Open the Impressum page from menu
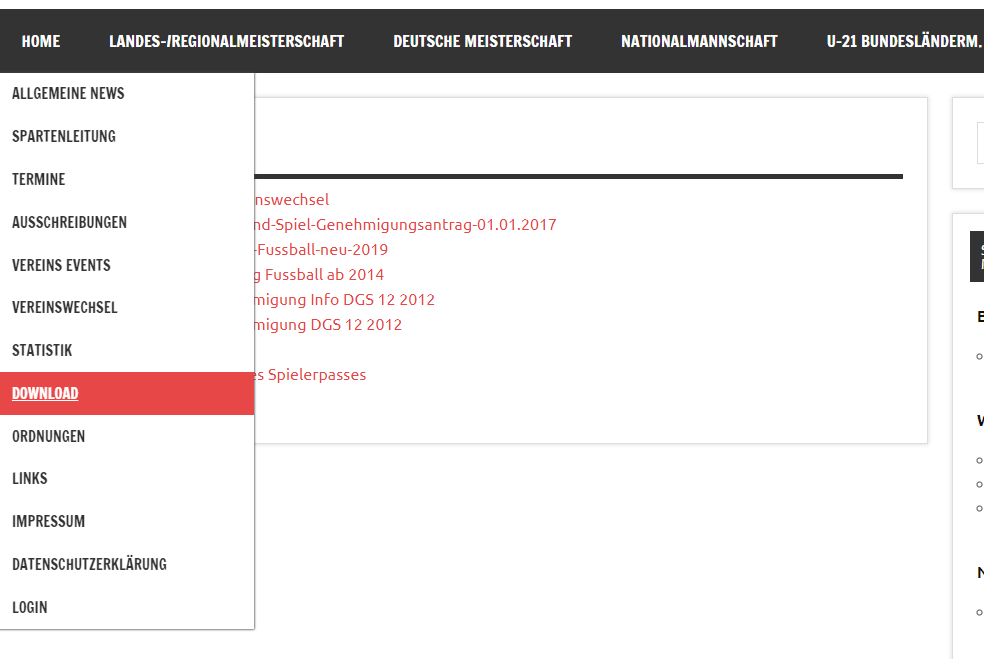Screen dimensions: 984x659 pyautogui.click(x=48, y=522)
